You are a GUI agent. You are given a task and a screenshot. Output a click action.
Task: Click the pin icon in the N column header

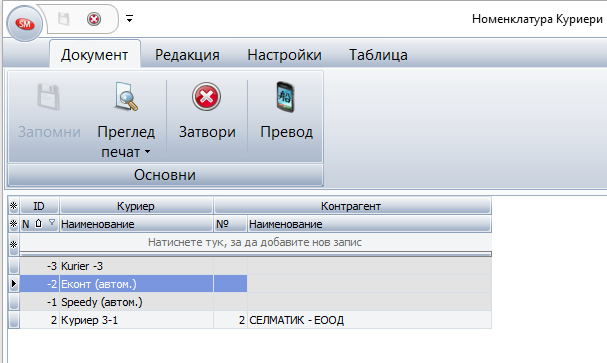pyautogui.click(x=39, y=223)
